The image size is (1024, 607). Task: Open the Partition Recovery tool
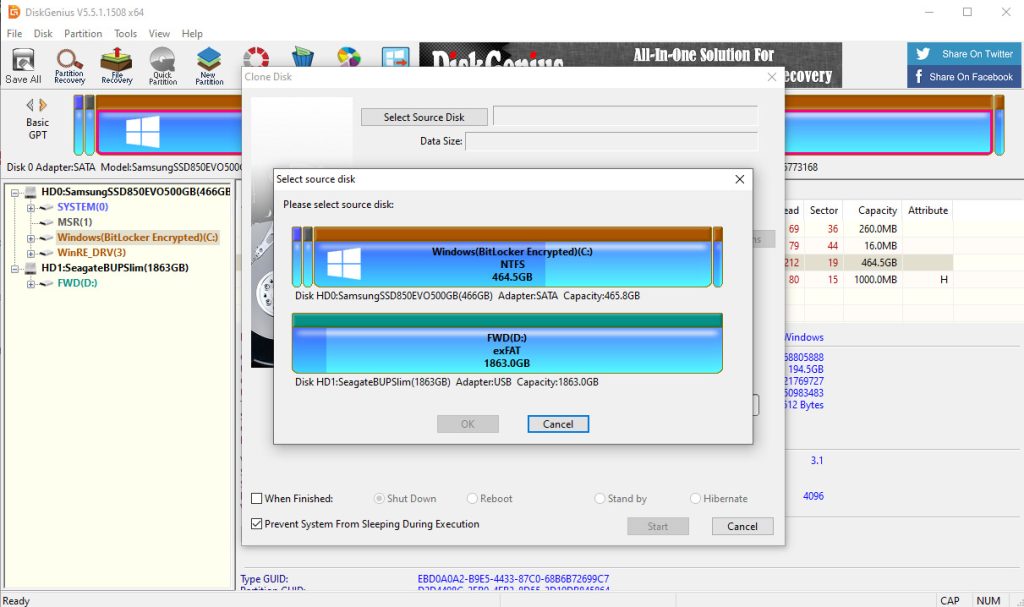[69, 66]
